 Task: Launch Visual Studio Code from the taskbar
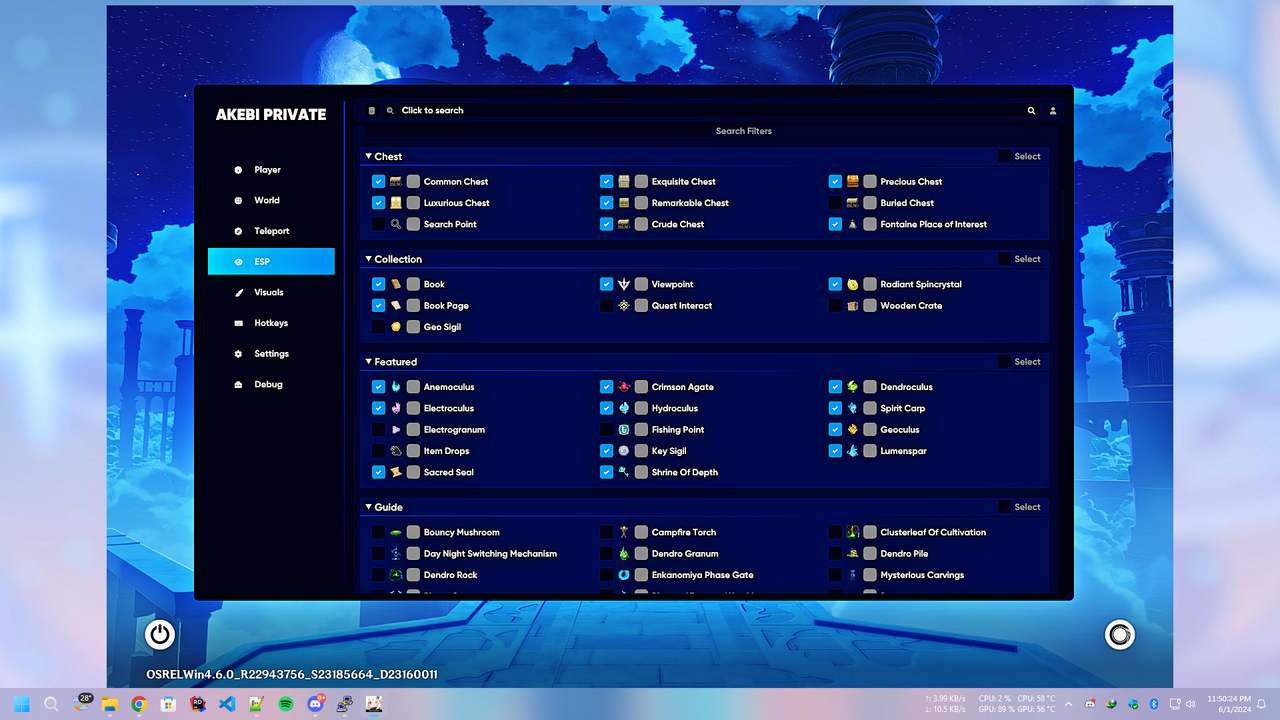point(227,704)
